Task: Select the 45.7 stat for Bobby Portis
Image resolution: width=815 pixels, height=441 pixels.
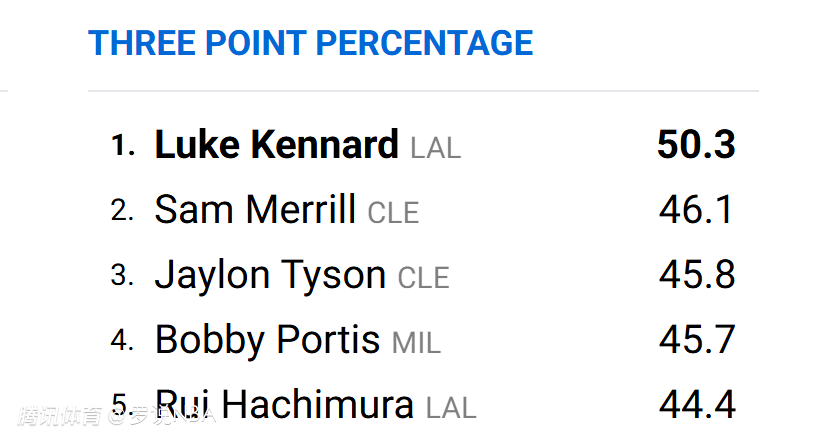Action: (696, 340)
